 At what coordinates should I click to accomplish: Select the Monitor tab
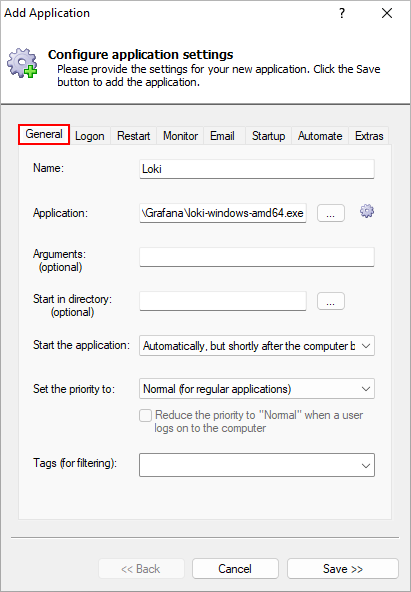180,136
